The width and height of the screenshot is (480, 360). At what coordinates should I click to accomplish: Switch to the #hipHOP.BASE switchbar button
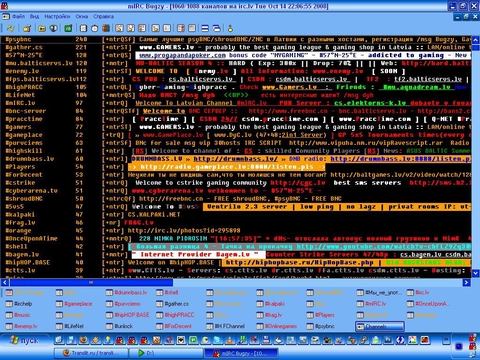pos(127,315)
